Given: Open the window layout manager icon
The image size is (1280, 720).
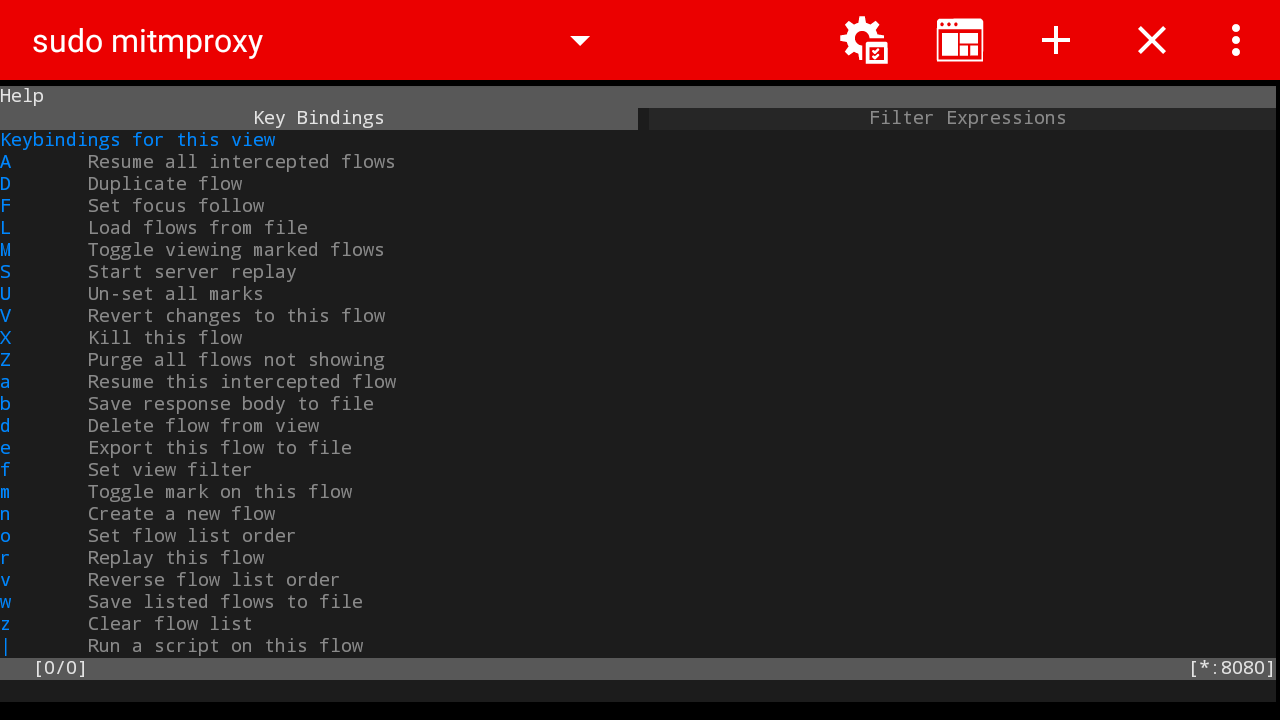Looking at the screenshot, I should click(x=960, y=40).
